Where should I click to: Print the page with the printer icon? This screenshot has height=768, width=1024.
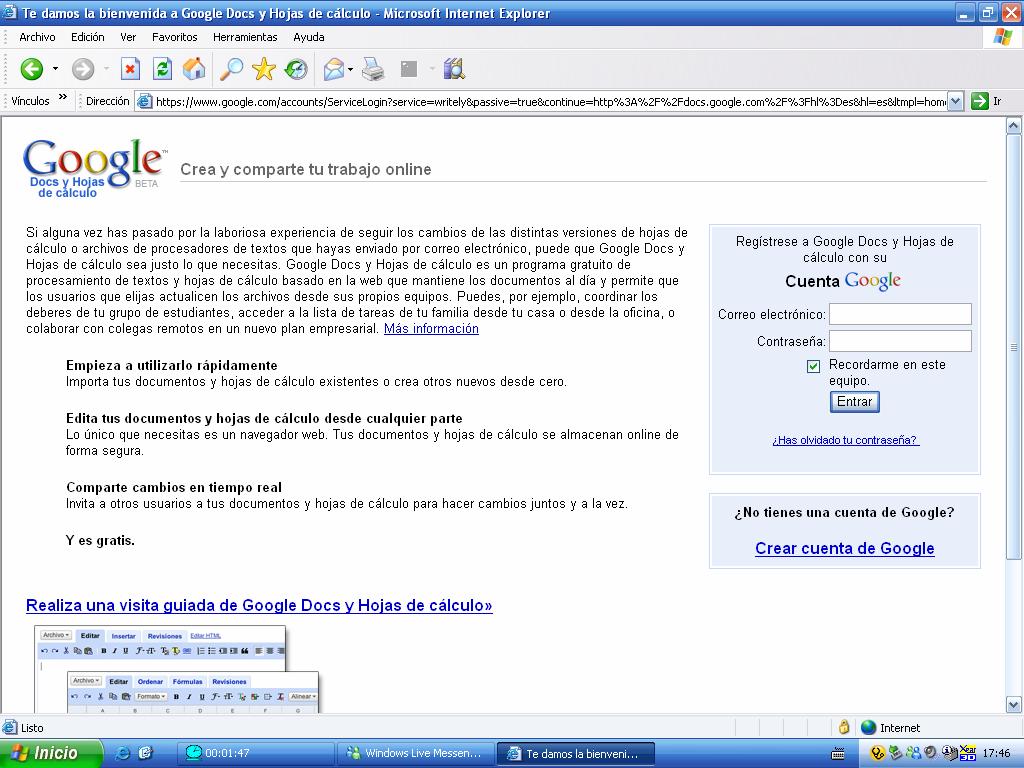point(373,69)
